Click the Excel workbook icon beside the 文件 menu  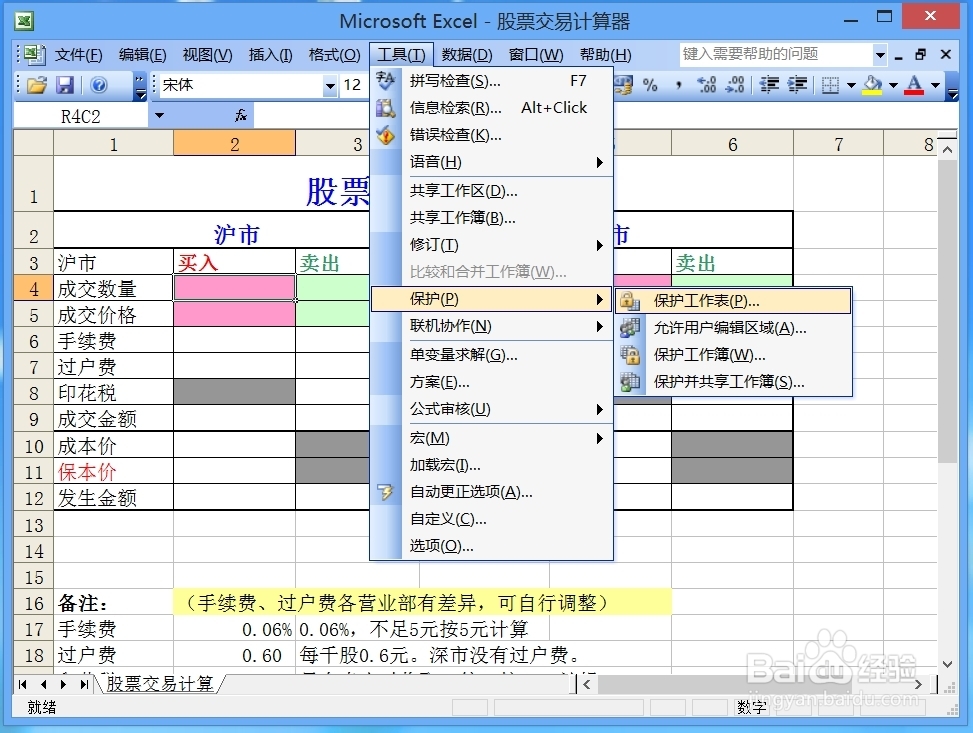34,55
